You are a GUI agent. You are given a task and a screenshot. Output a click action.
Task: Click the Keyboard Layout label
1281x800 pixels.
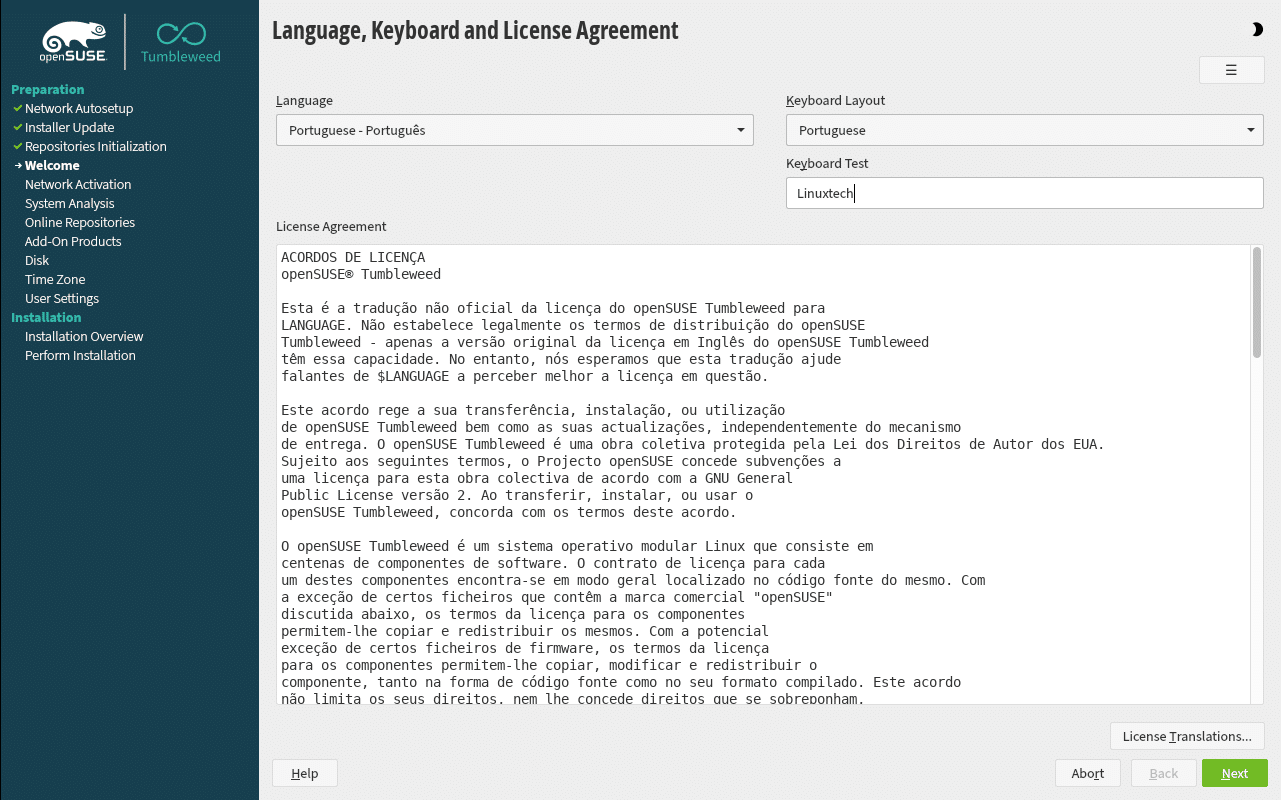[836, 100]
